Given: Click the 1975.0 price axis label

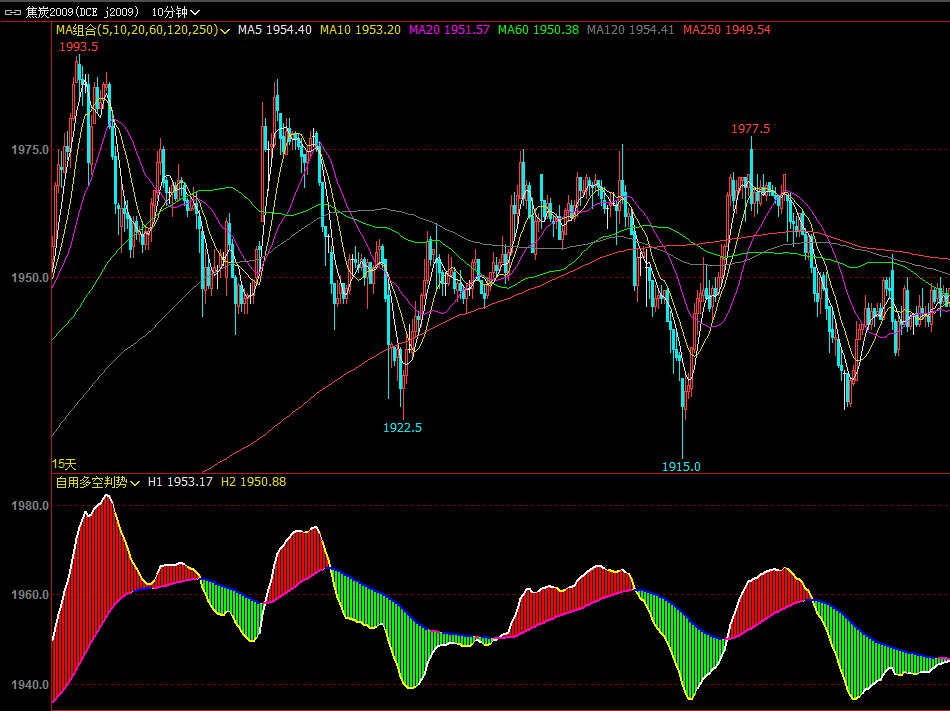Looking at the screenshot, I should click(30, 150).
